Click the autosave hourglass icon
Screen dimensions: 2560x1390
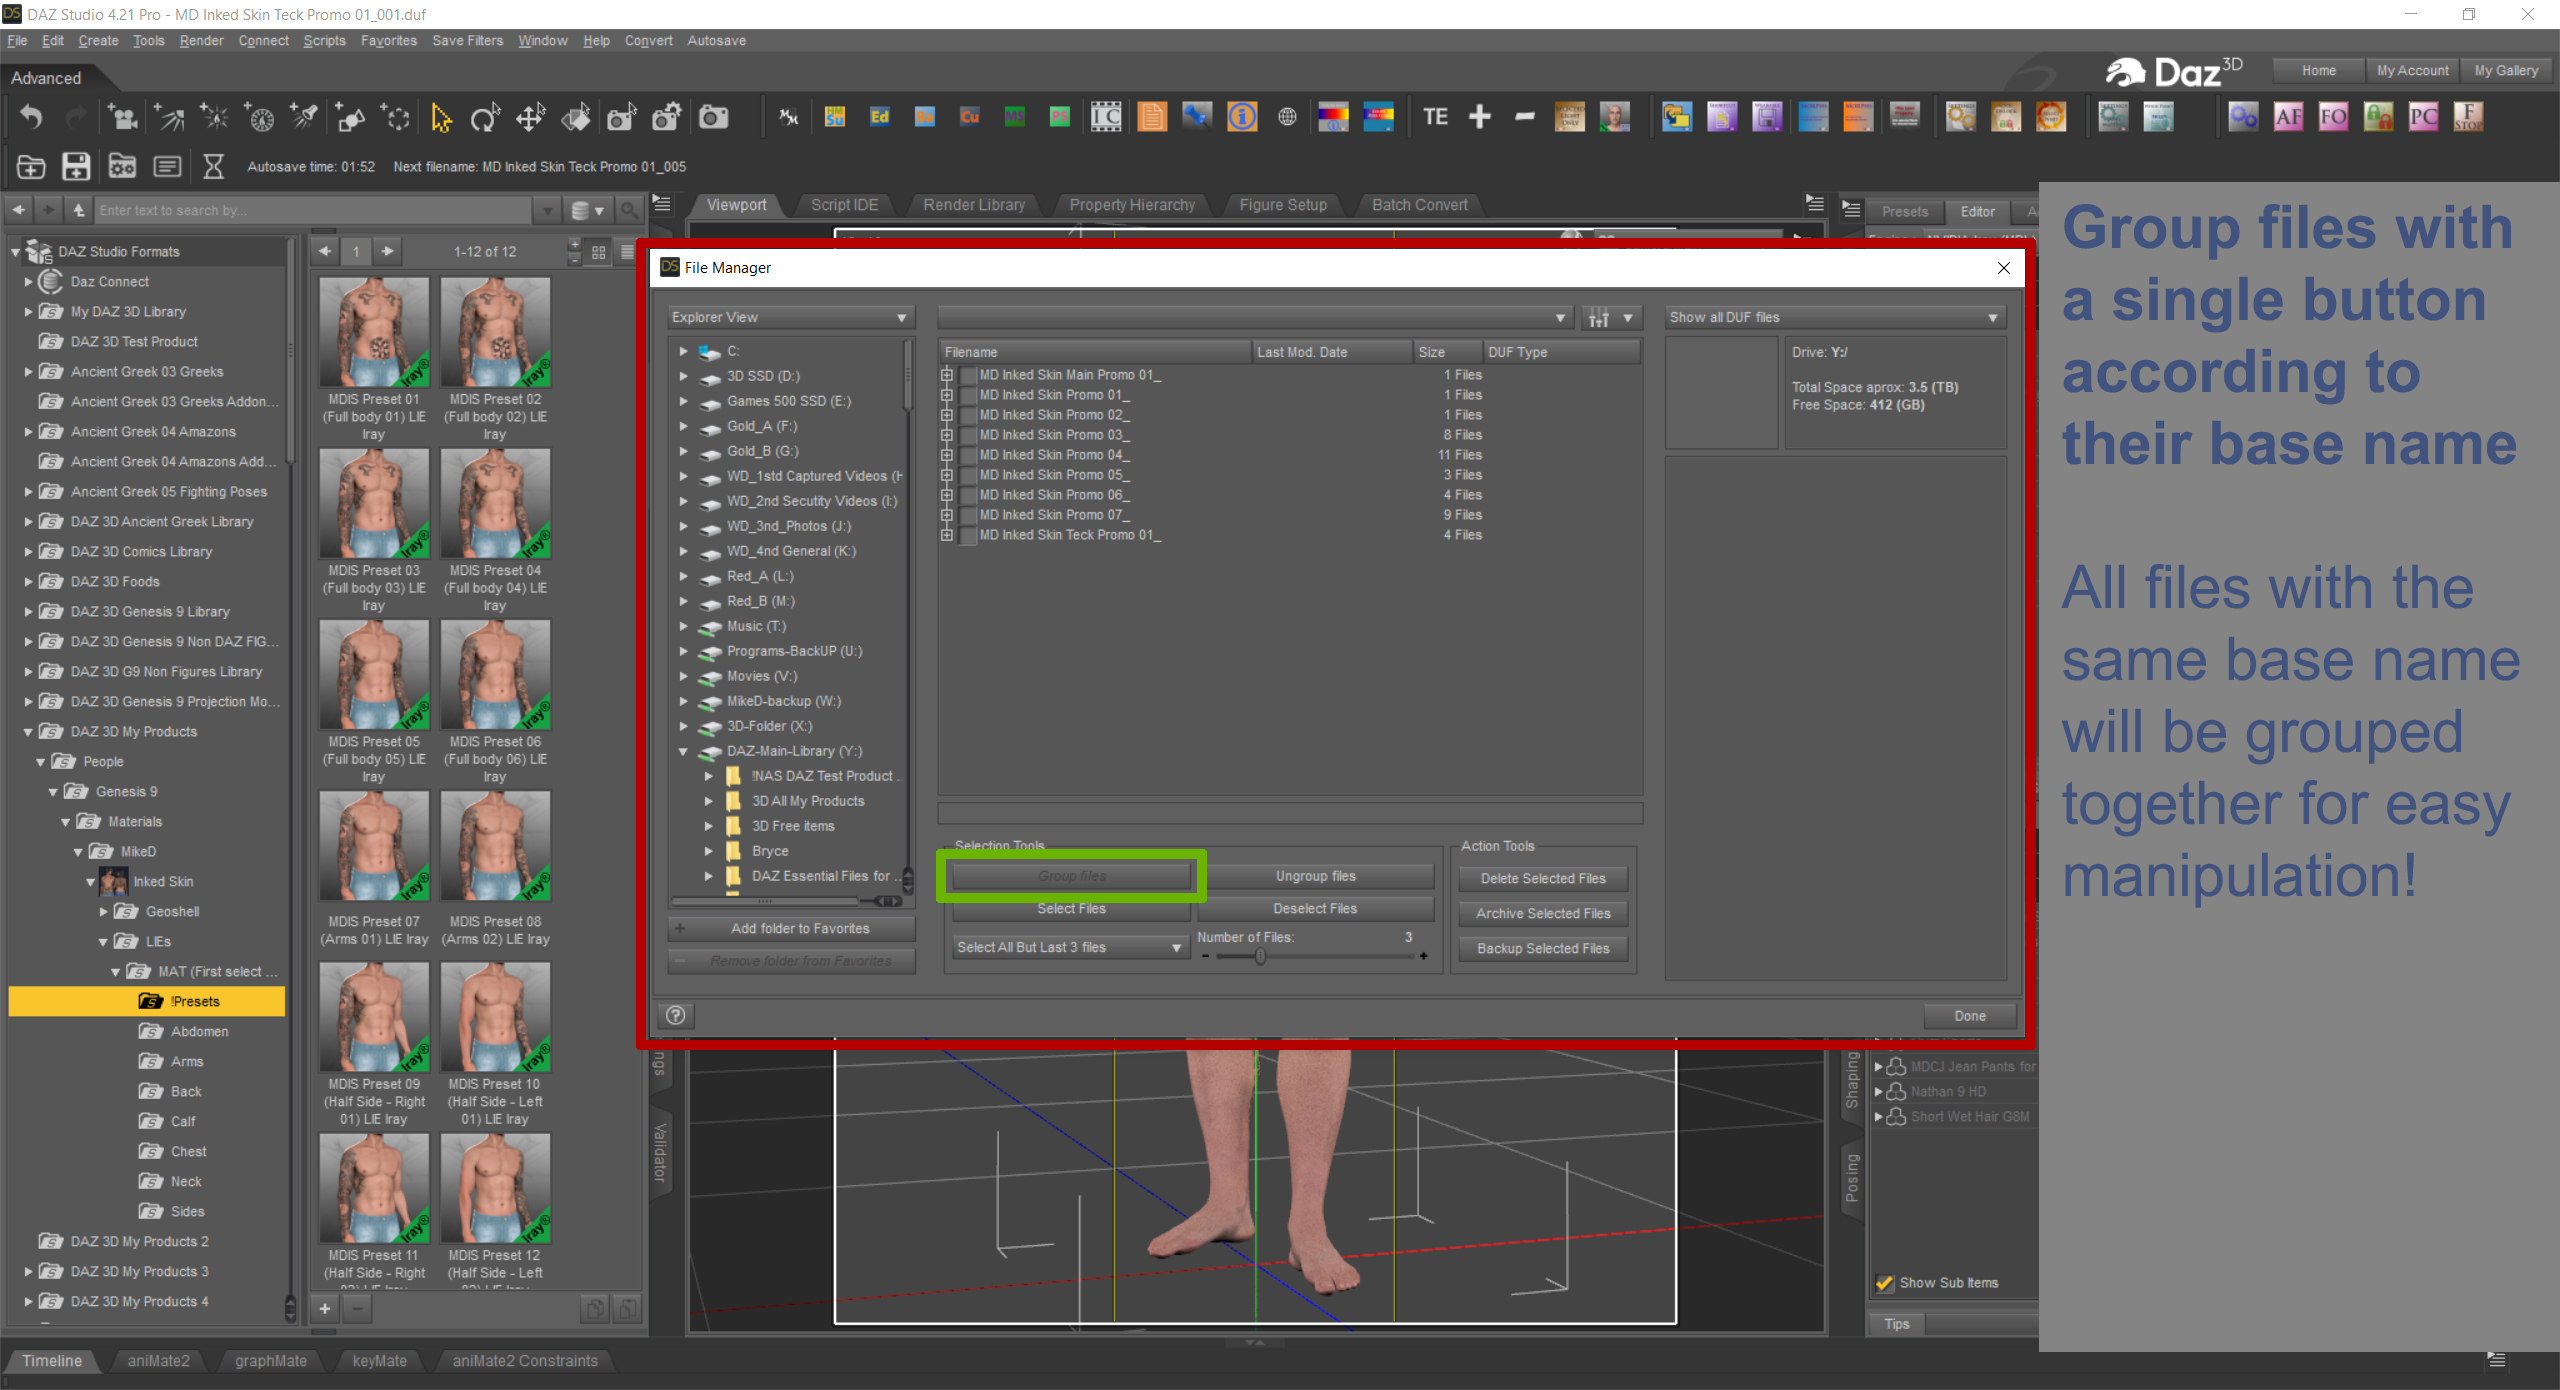(213, 166)
